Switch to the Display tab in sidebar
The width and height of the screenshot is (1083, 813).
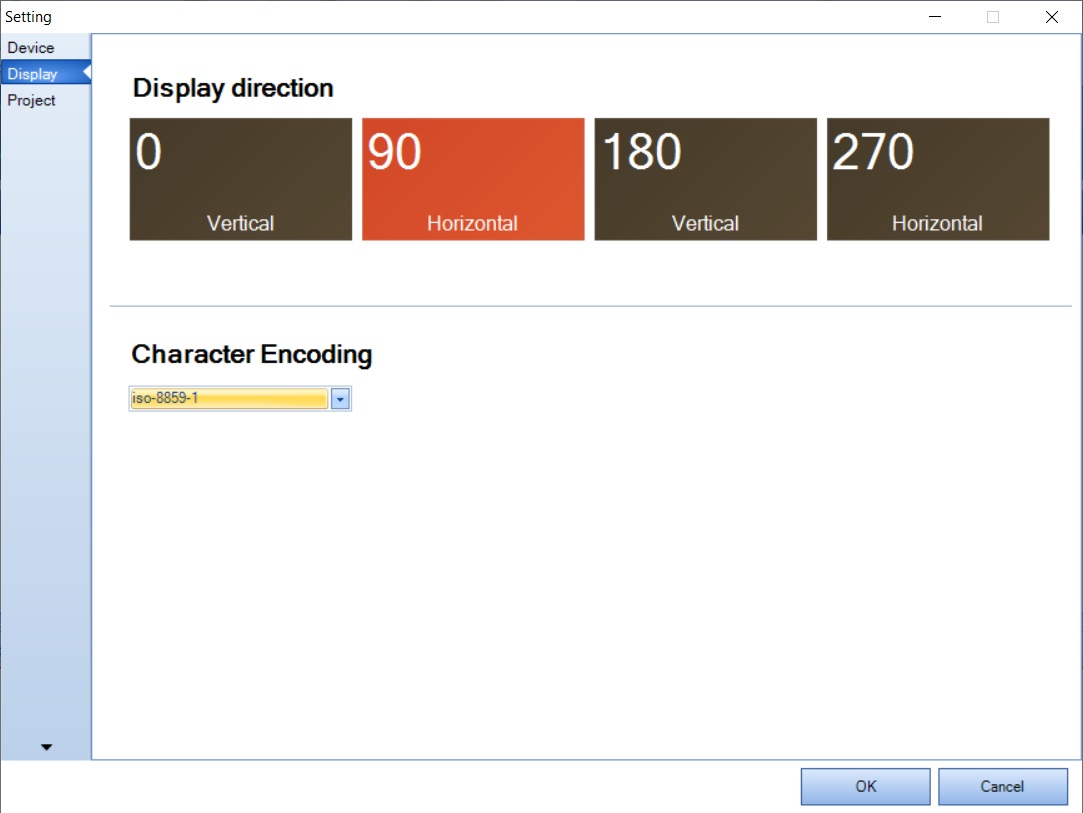pos(33,74)
